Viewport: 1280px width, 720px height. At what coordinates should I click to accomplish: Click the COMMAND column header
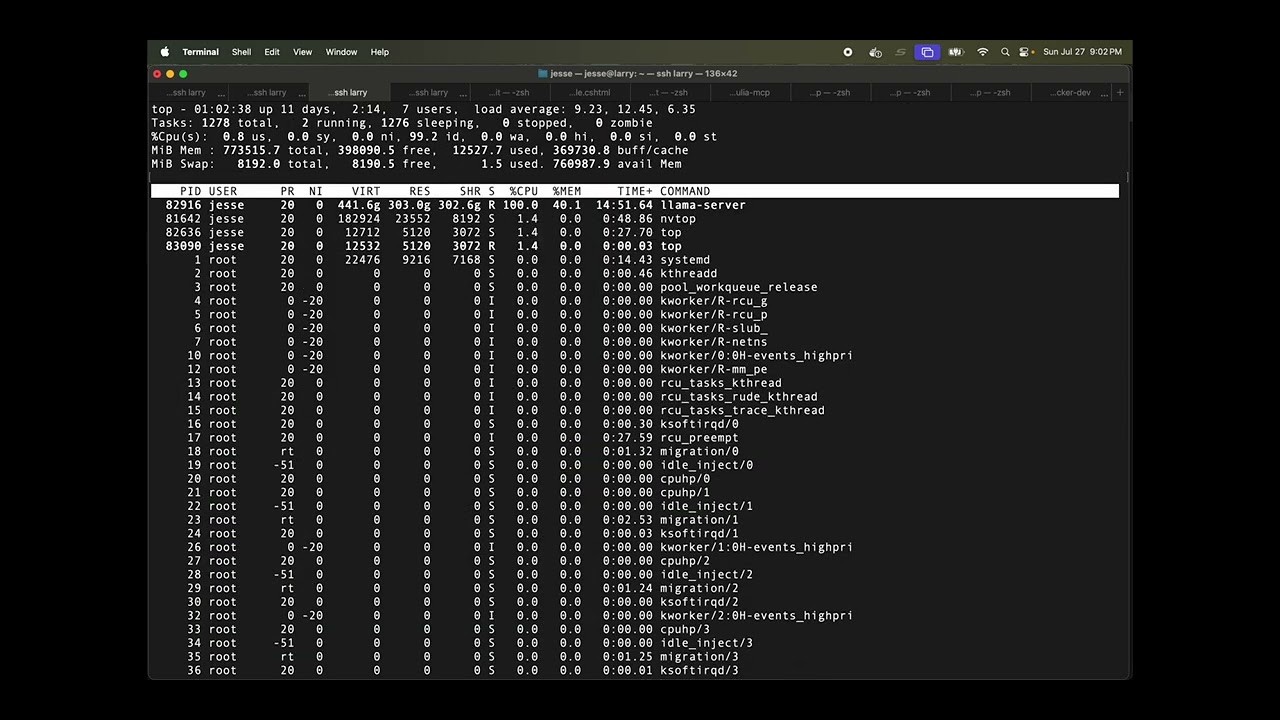(685, 191)
